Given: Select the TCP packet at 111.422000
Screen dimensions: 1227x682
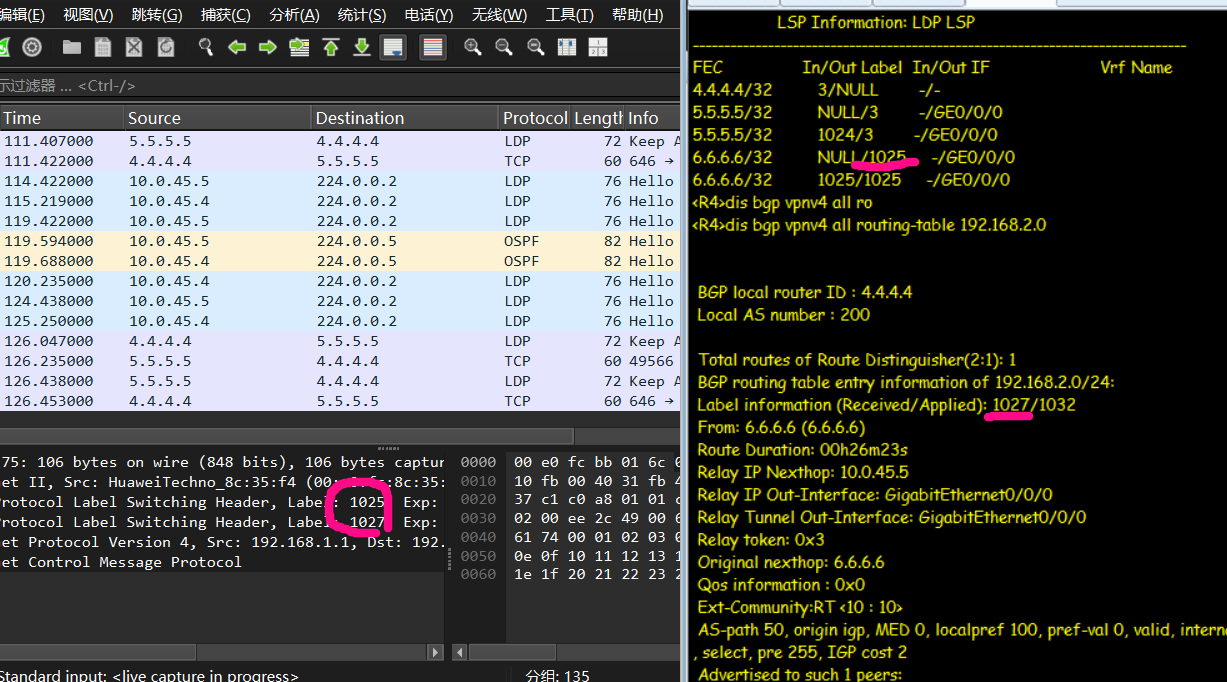Looking at the screenshot, I should click(340, 161).
